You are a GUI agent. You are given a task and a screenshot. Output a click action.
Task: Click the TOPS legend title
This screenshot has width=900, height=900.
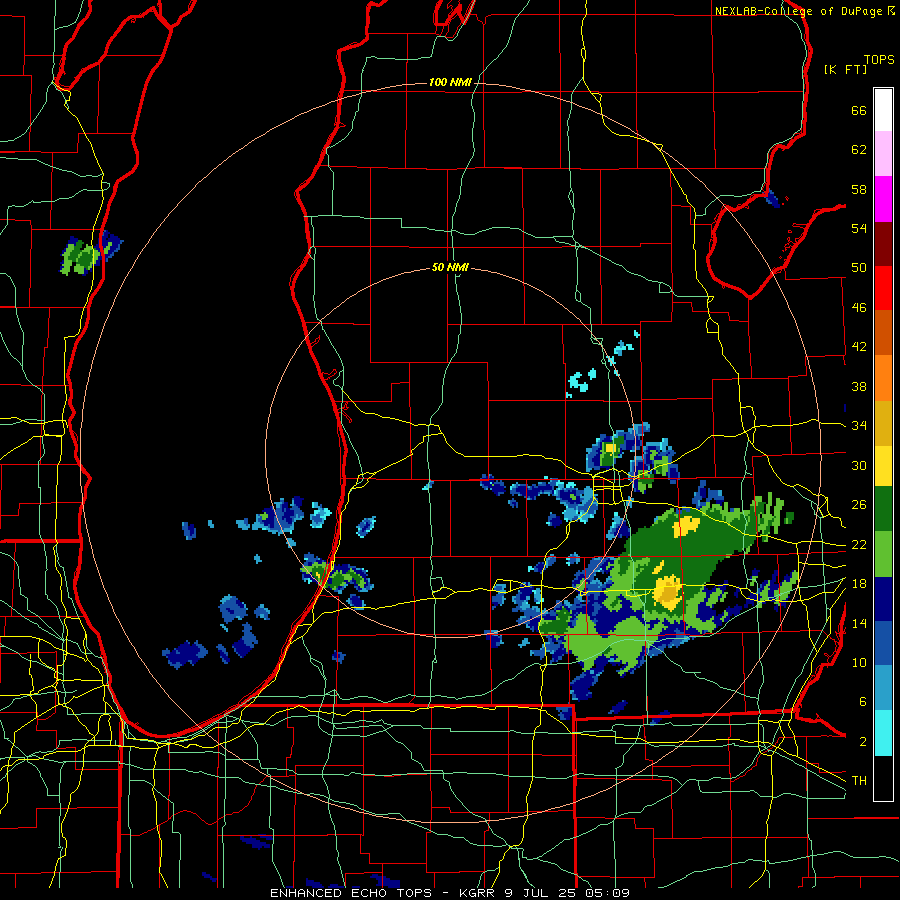point(879,59)
